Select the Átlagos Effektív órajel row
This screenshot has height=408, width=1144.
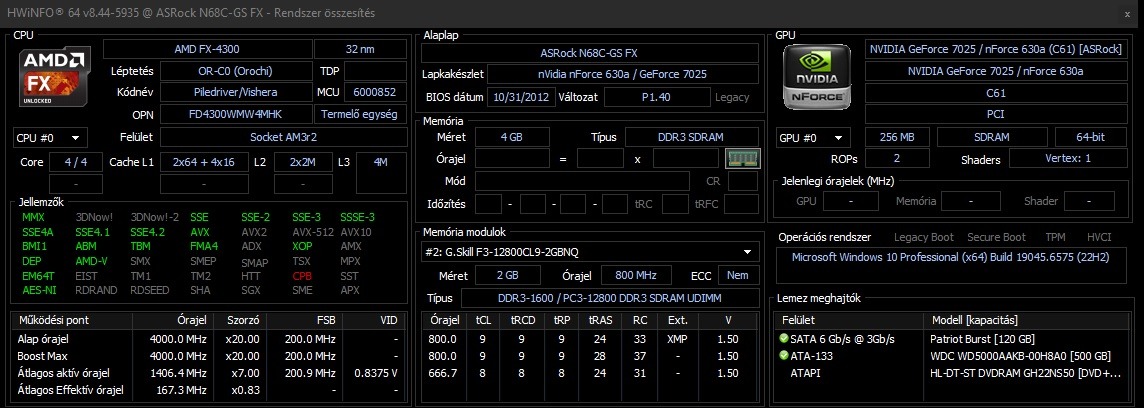pyautogui.click(x=209, y=390)
